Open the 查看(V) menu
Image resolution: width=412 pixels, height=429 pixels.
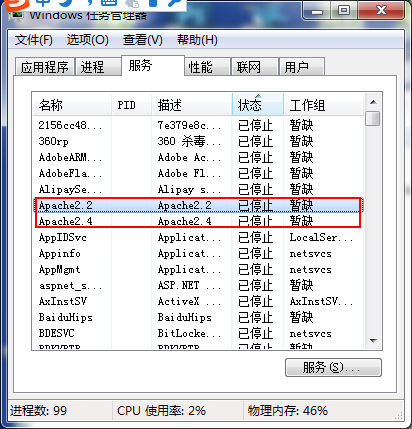point(143,40)
